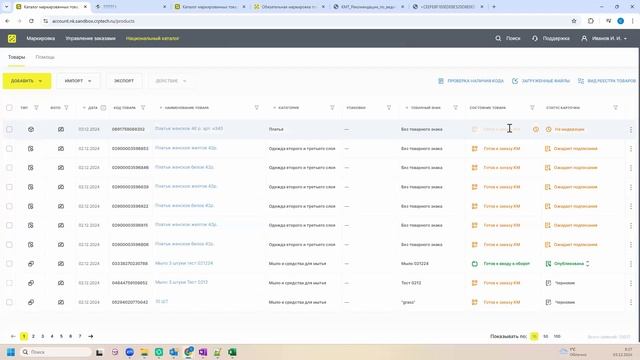Expand the Добавить dropdown button
This screenshot has width=640, height=360.
tap(27, 81)
